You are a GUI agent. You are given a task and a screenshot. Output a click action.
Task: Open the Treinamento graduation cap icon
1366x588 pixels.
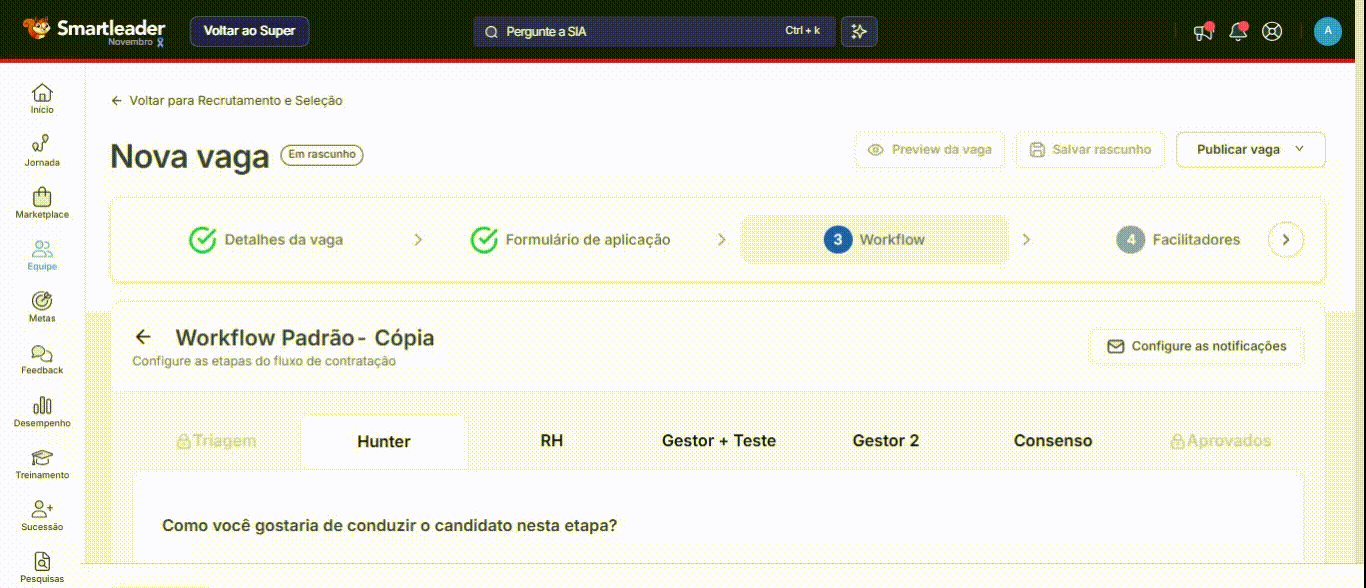coord(42,458)
